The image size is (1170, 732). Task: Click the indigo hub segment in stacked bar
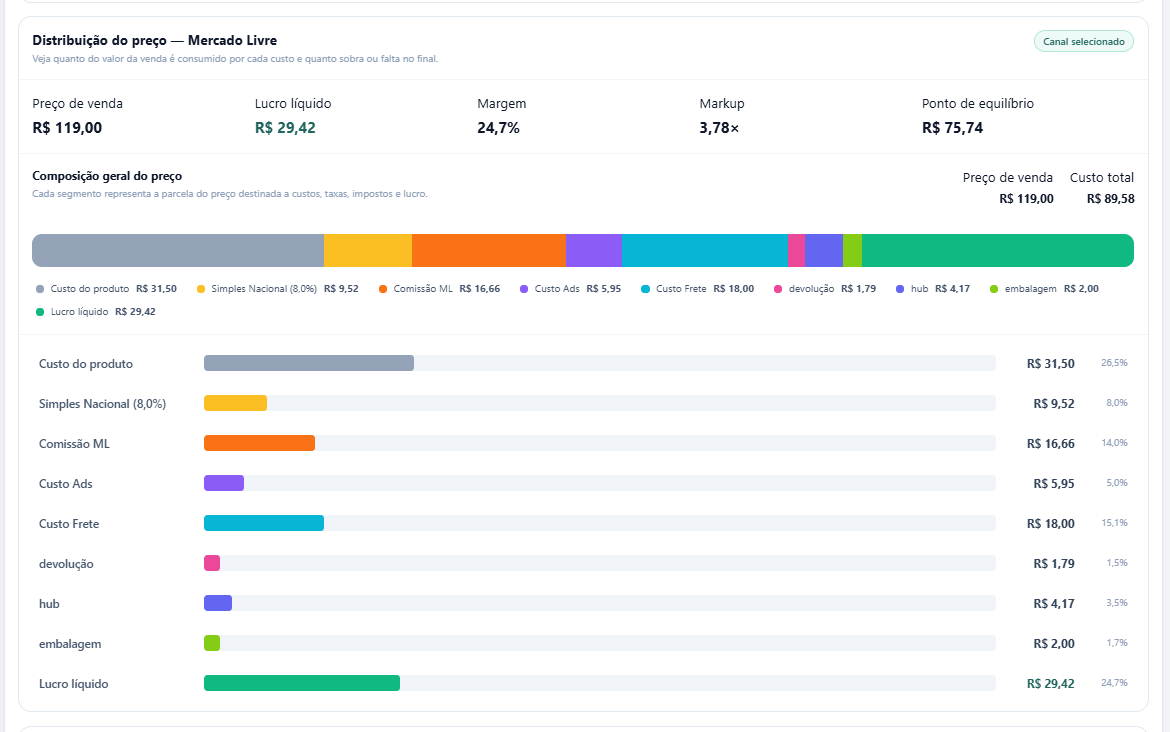[824, 251]
